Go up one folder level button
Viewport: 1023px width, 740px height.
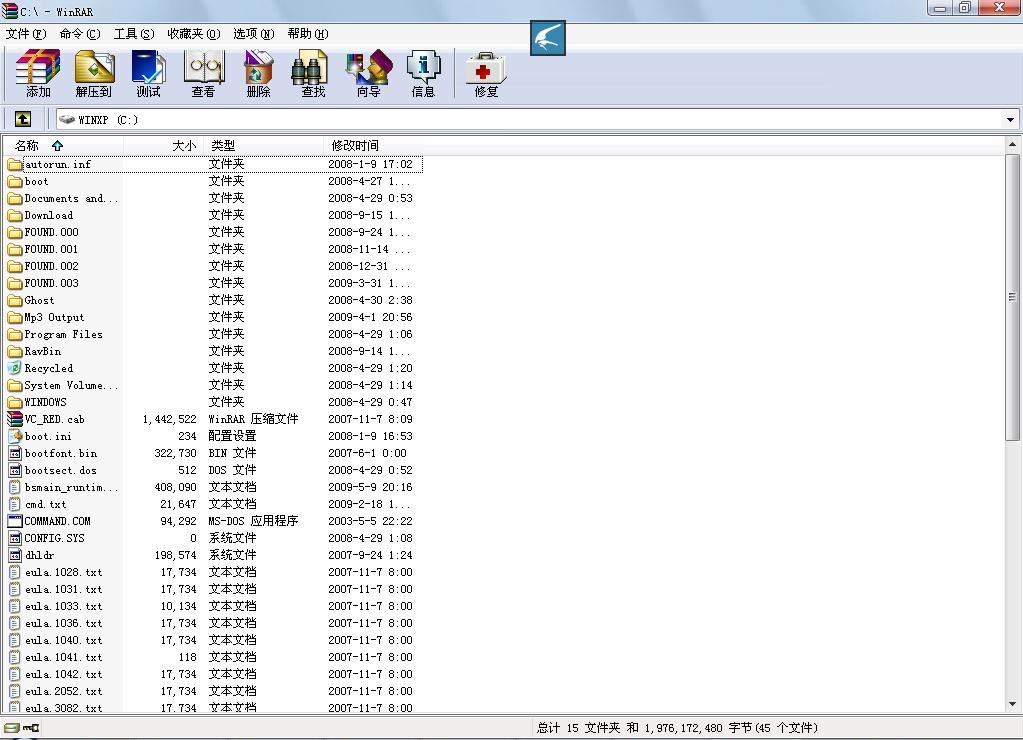coord(23,119)
